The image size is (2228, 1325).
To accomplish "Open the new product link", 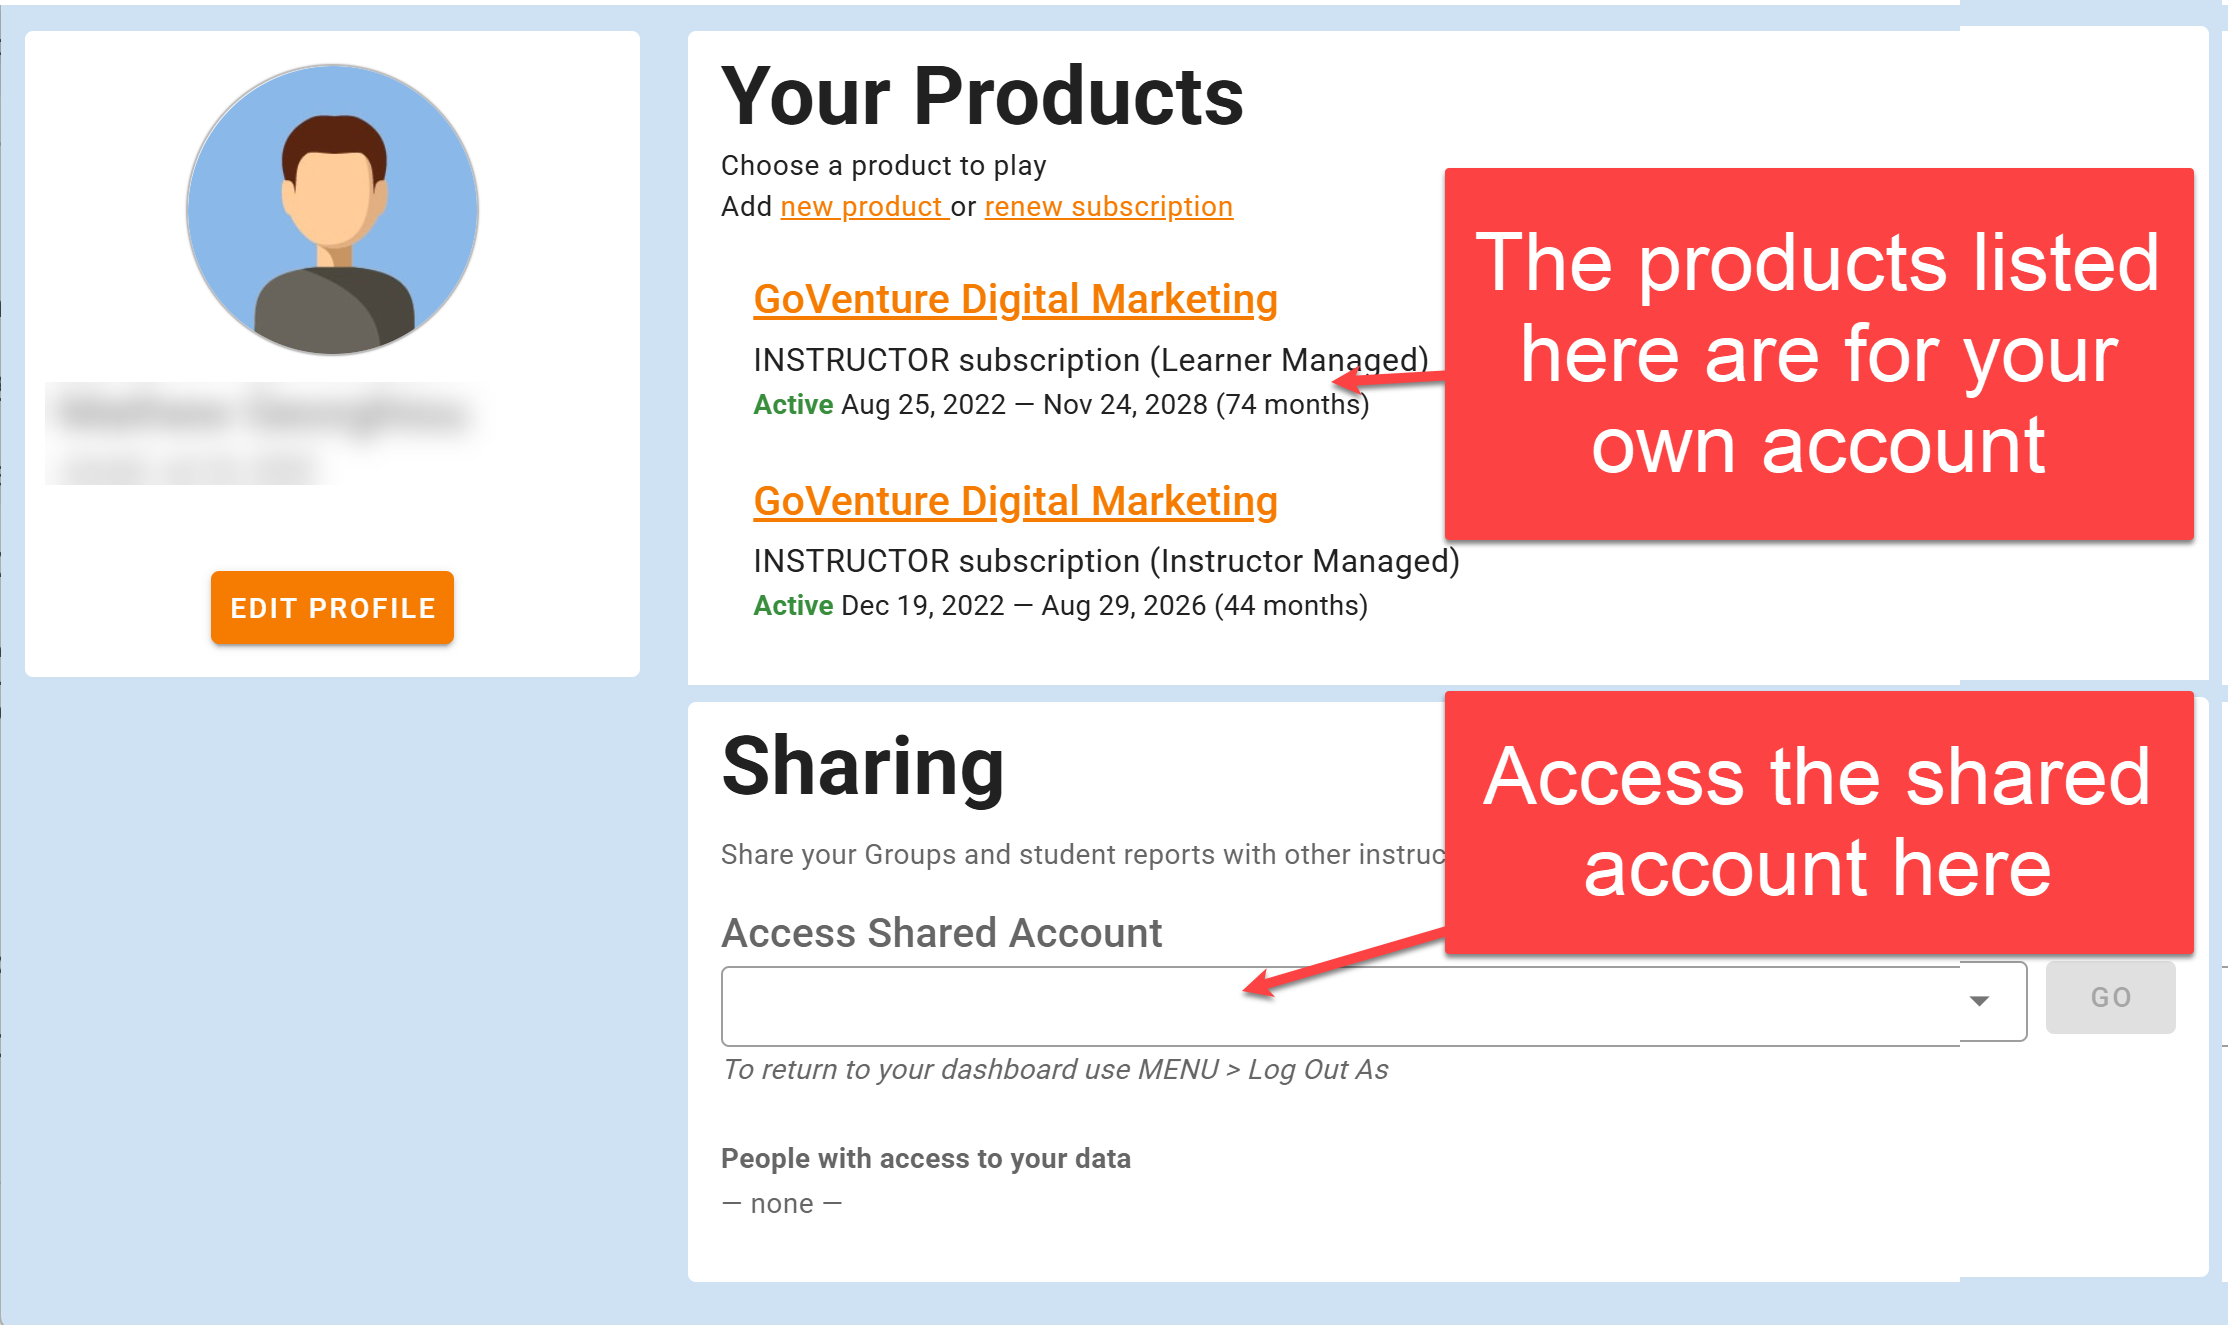I will coord(862,207).
